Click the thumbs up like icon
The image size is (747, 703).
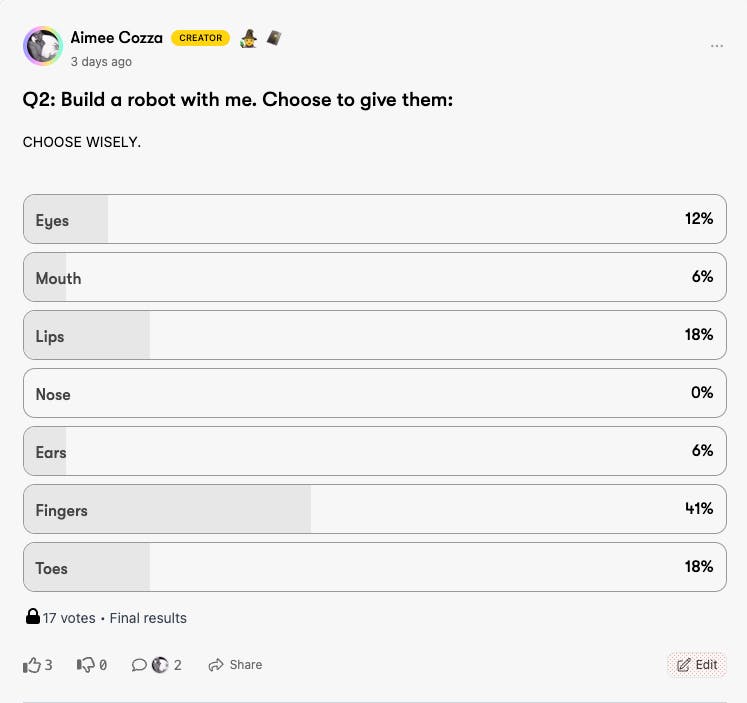click(x=32, y=665)
